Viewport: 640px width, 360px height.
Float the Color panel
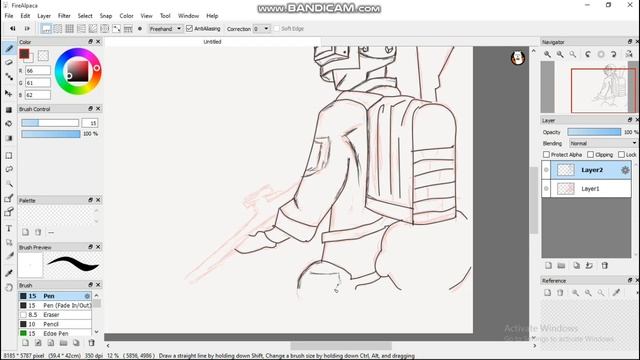pos(91,42)
